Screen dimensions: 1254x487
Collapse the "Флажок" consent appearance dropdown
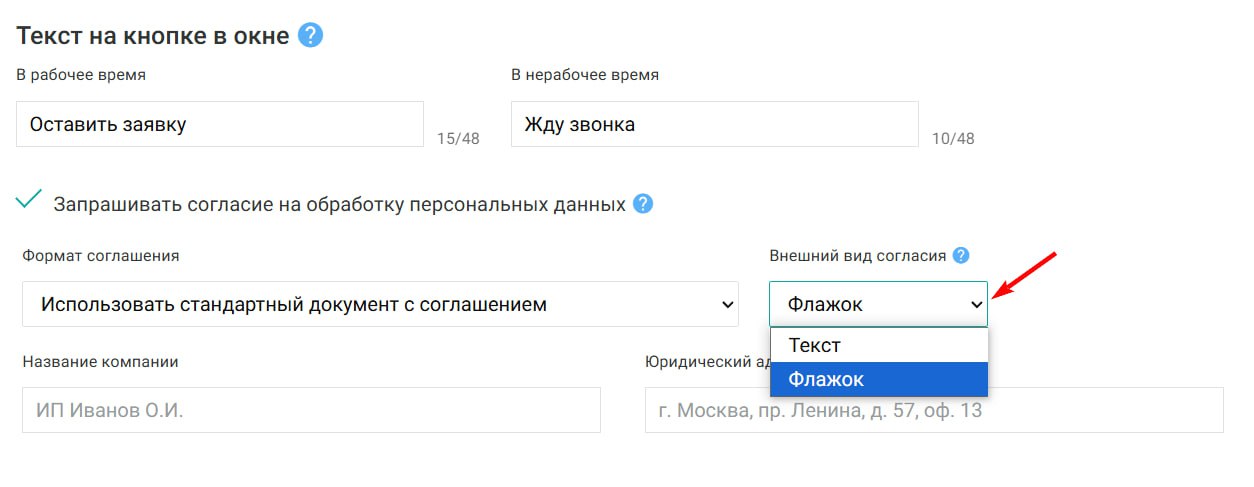coord(878,304)
